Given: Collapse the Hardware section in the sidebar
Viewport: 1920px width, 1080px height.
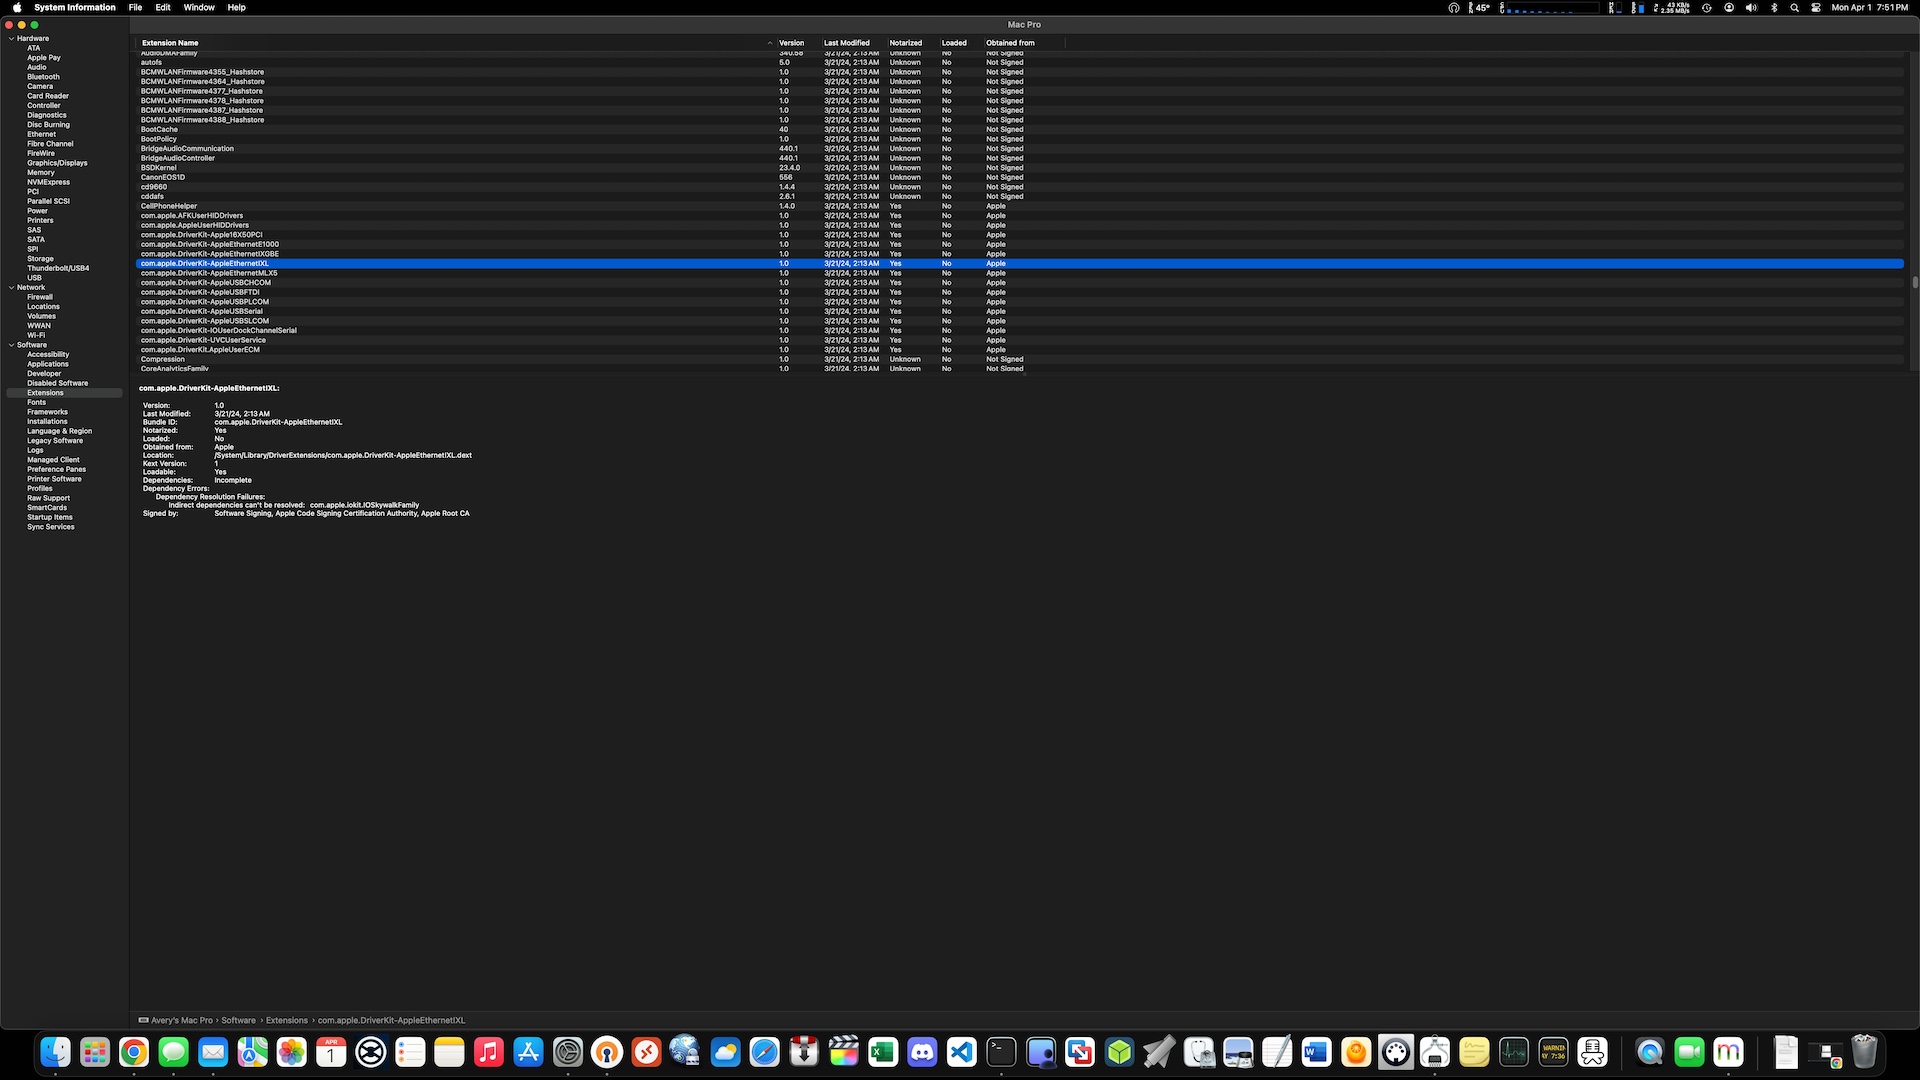Looking at the screenshot, I should point(11,38).
